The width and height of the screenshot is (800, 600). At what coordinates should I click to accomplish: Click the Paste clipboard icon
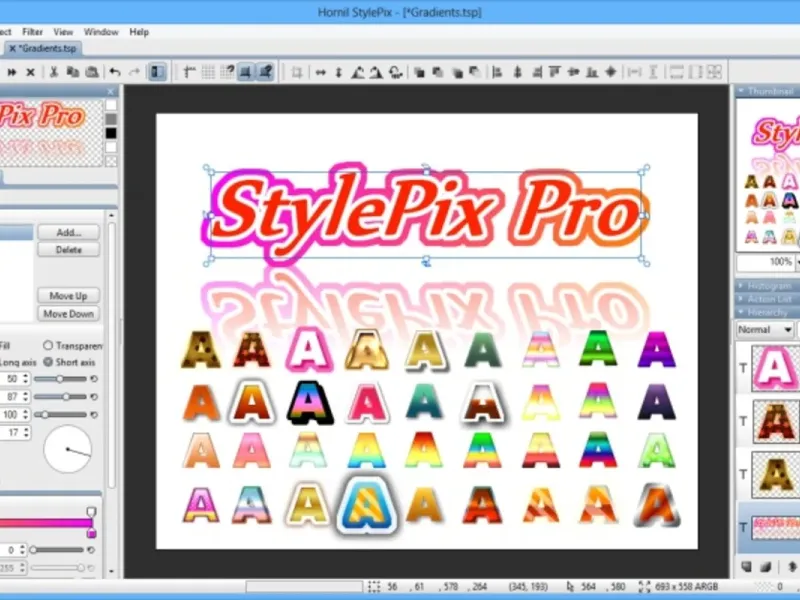92,72
